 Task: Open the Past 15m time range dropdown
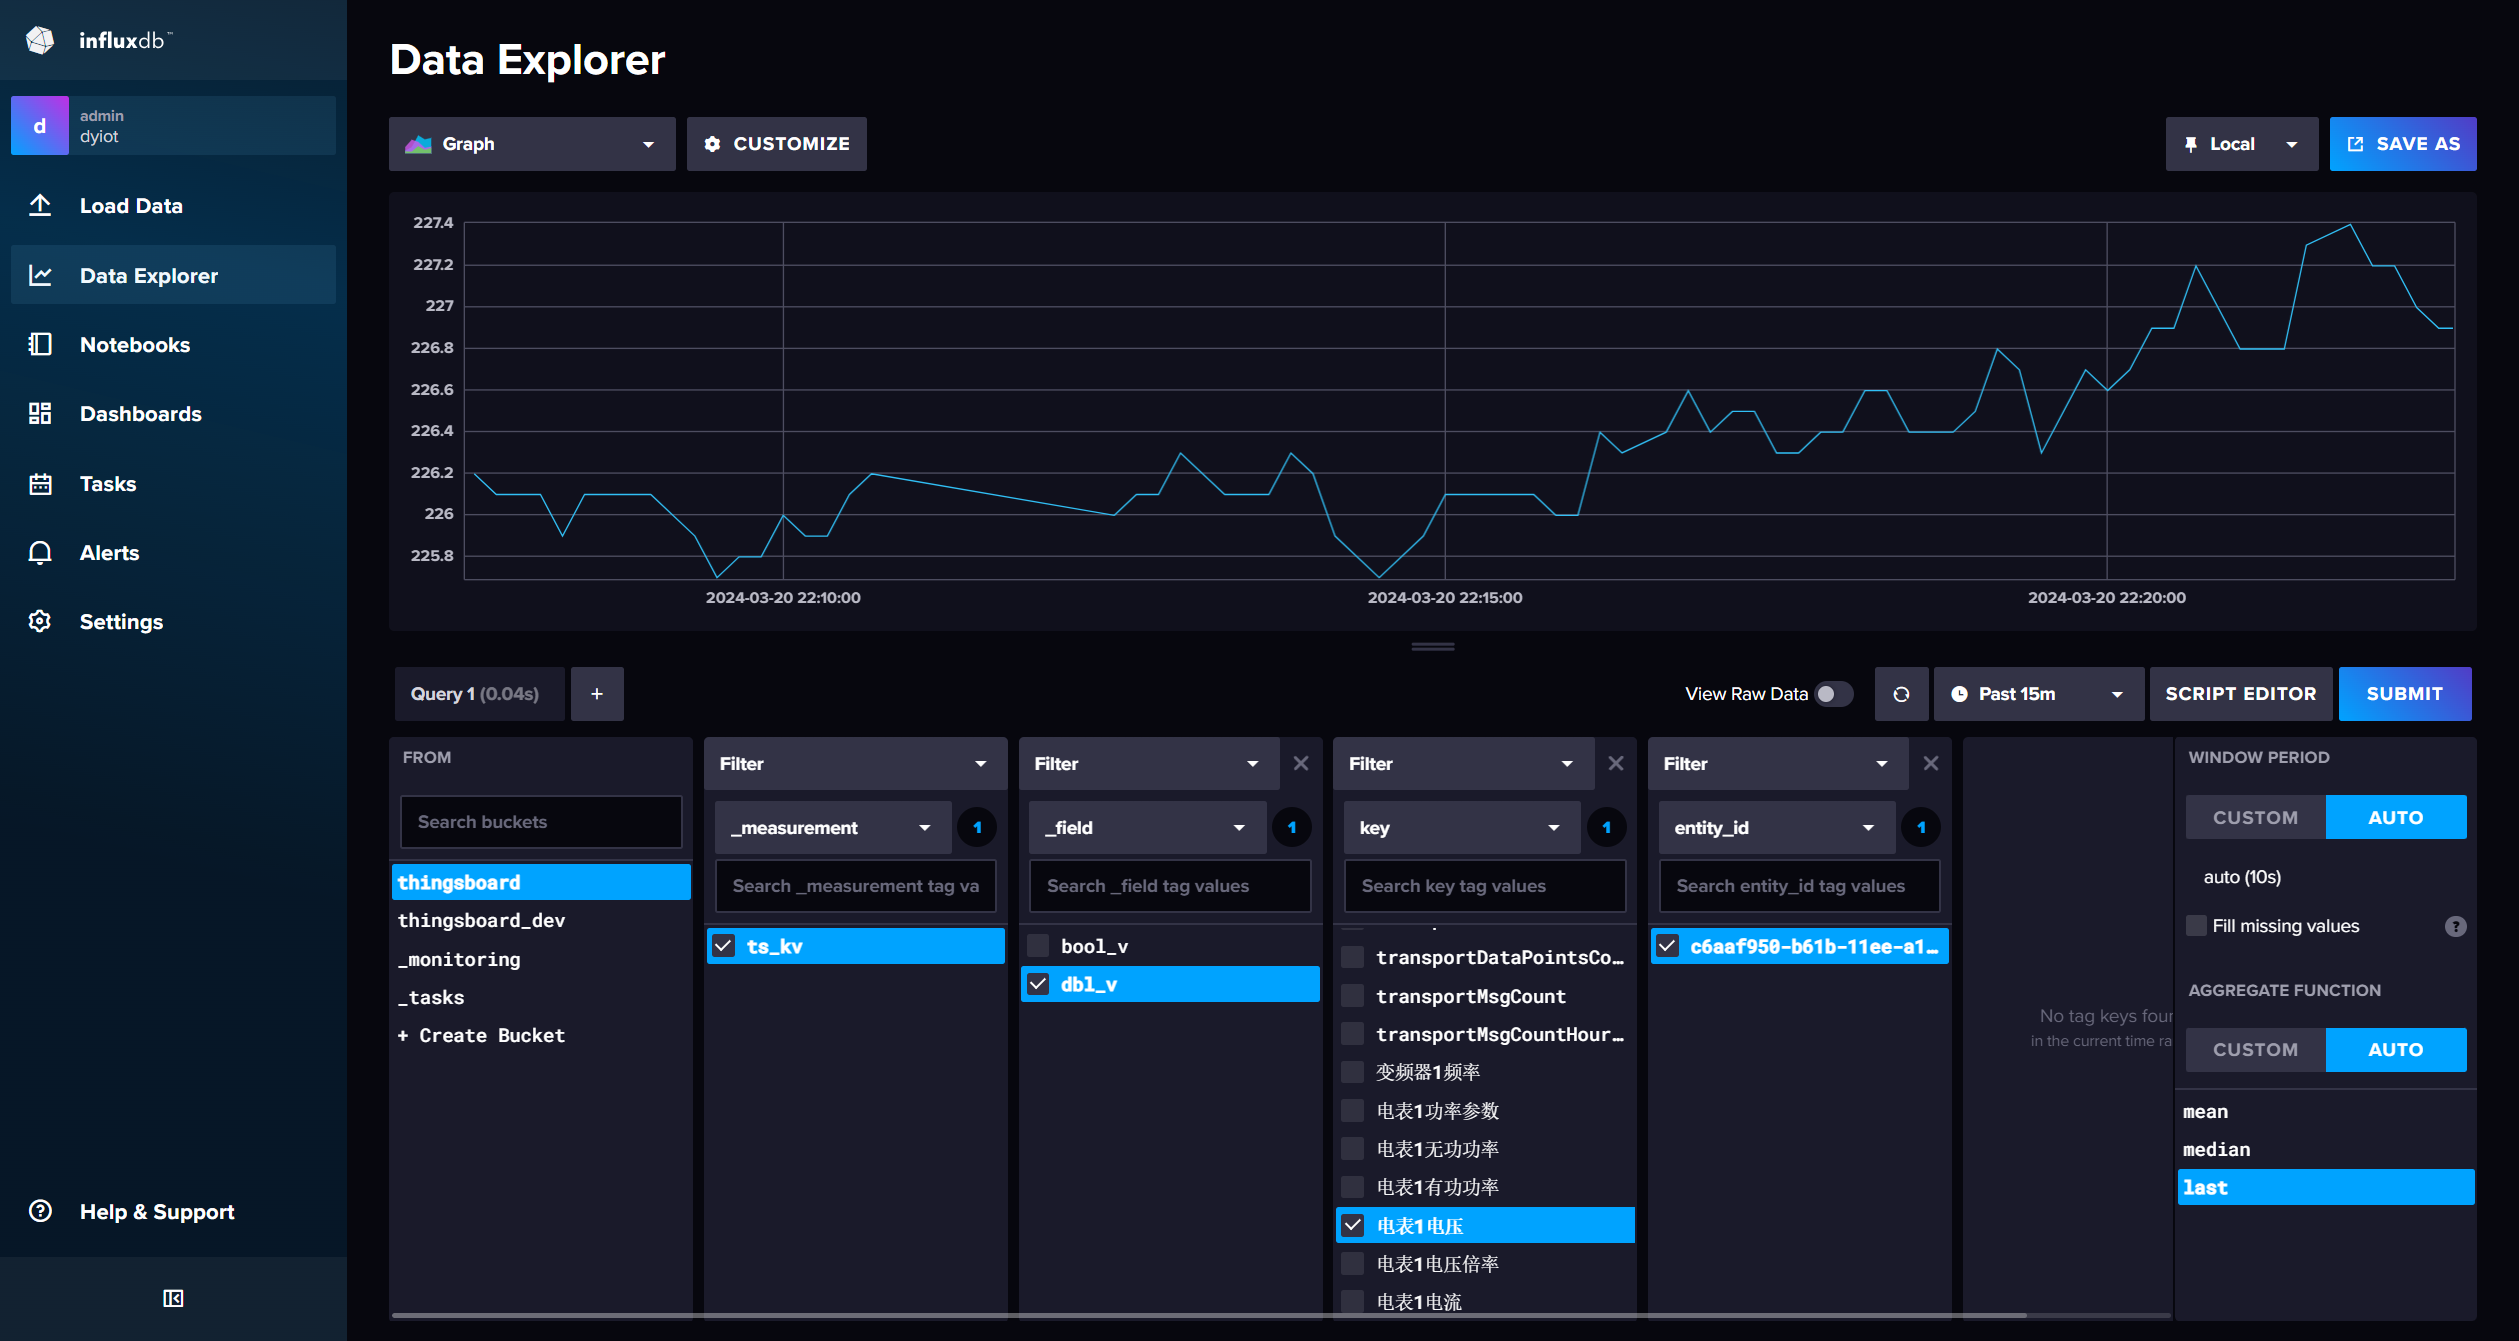point(2038,694)
